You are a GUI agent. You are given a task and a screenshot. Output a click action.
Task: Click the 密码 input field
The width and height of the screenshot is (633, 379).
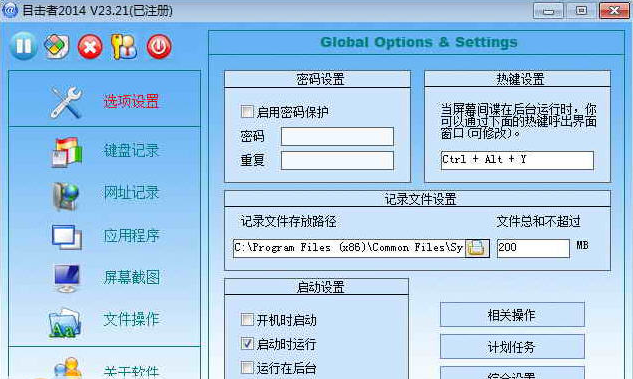point(337,136)
